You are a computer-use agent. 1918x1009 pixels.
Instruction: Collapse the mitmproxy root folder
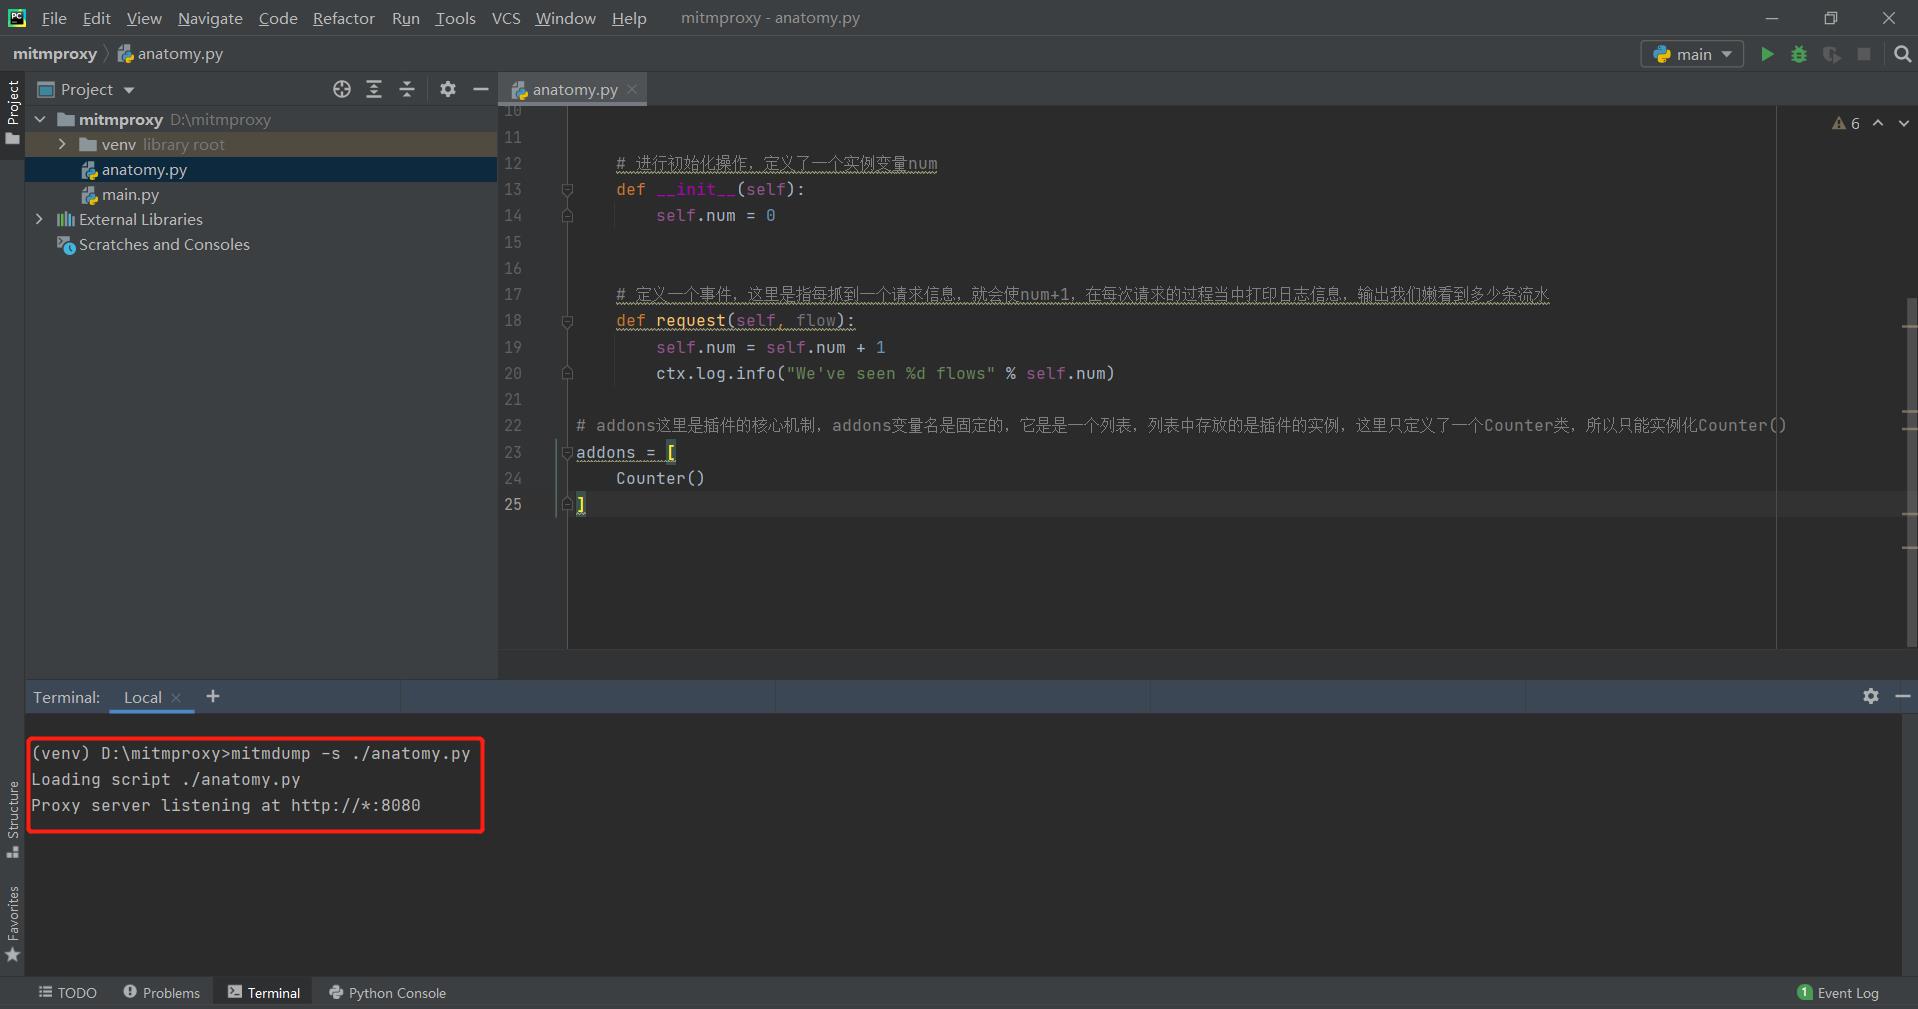click(x=41, y=119)
